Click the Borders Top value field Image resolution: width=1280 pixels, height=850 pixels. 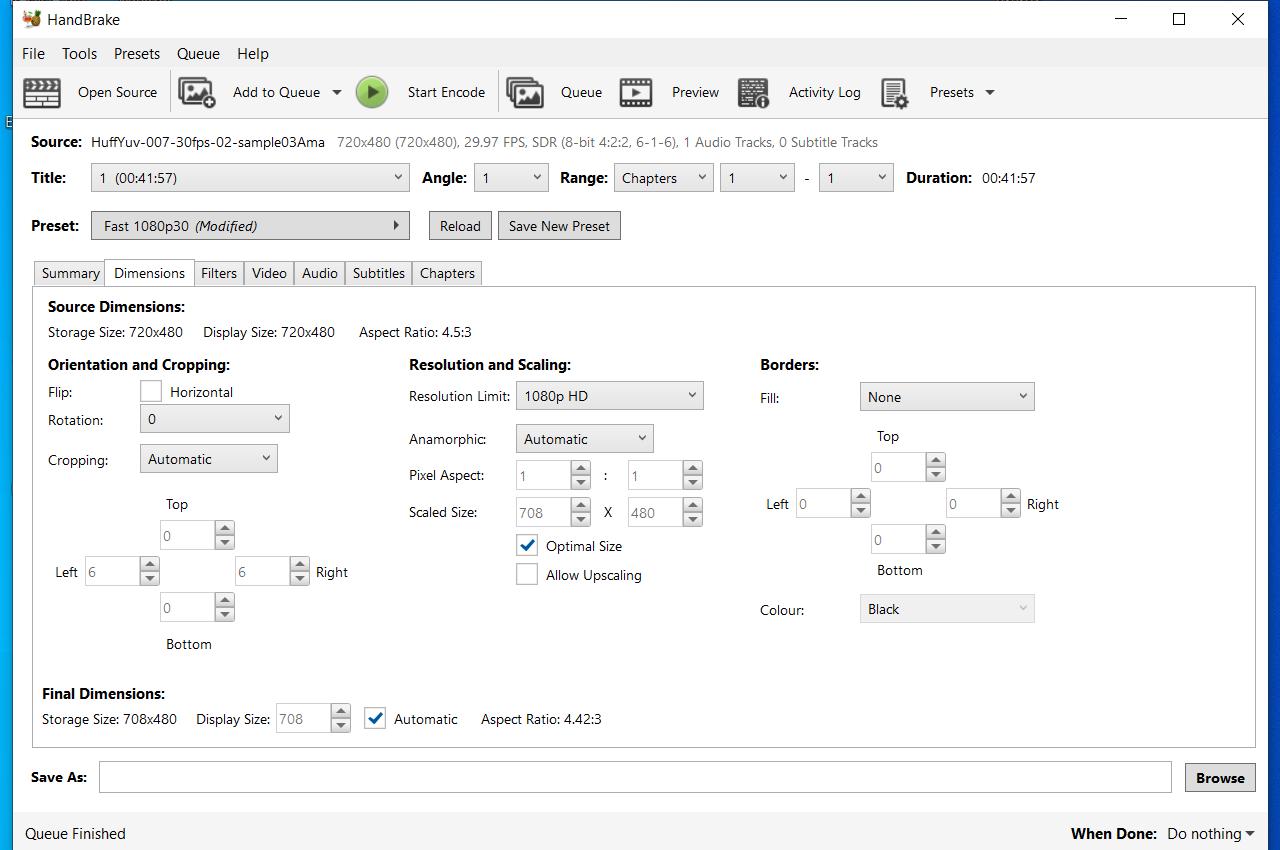coord(898,467)
